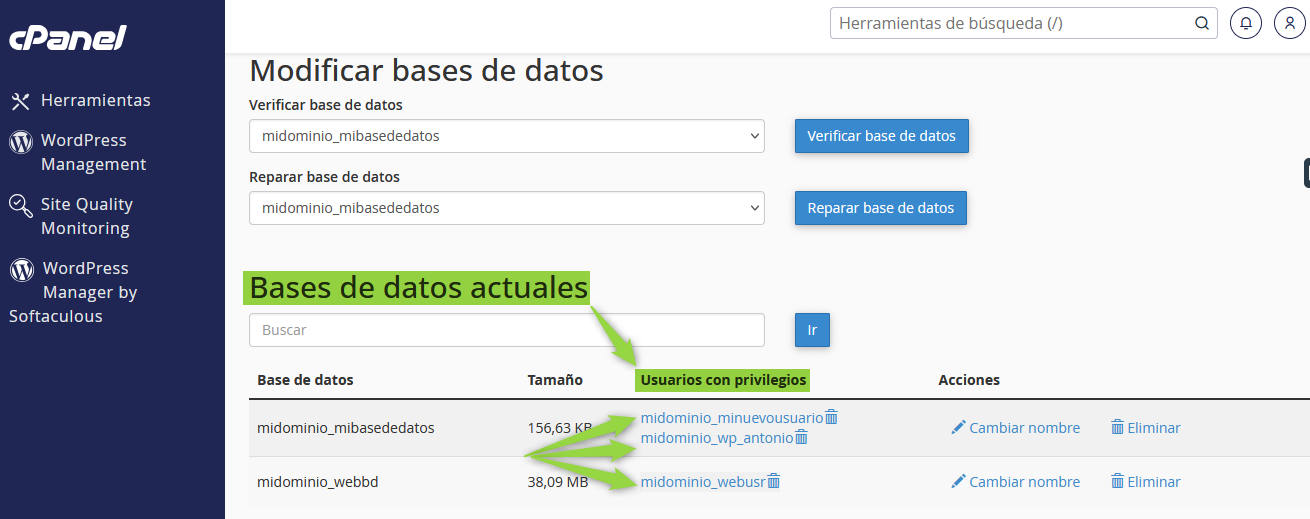Click Cambiar nombre for midominio_mibasededatos
Screen dimensions: 1310x519
[1015, 427]
